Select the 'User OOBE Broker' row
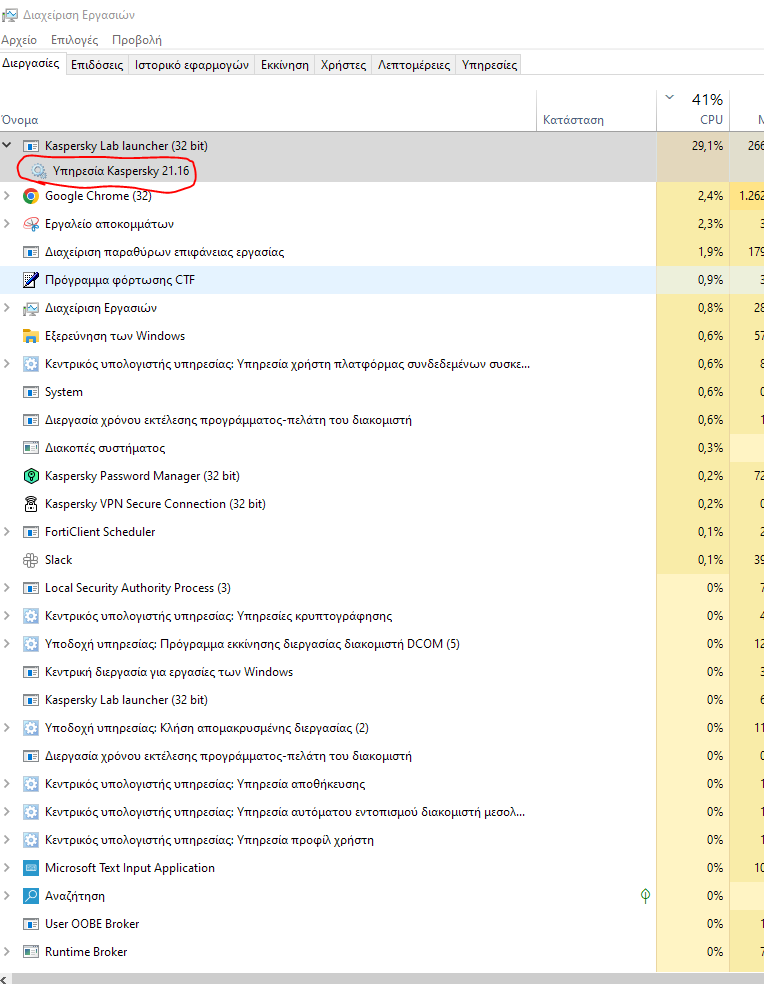 click(382, 924)
